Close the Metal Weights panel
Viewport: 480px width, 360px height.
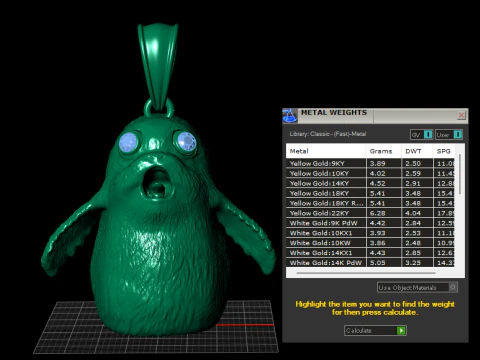[x=461, y=115]
